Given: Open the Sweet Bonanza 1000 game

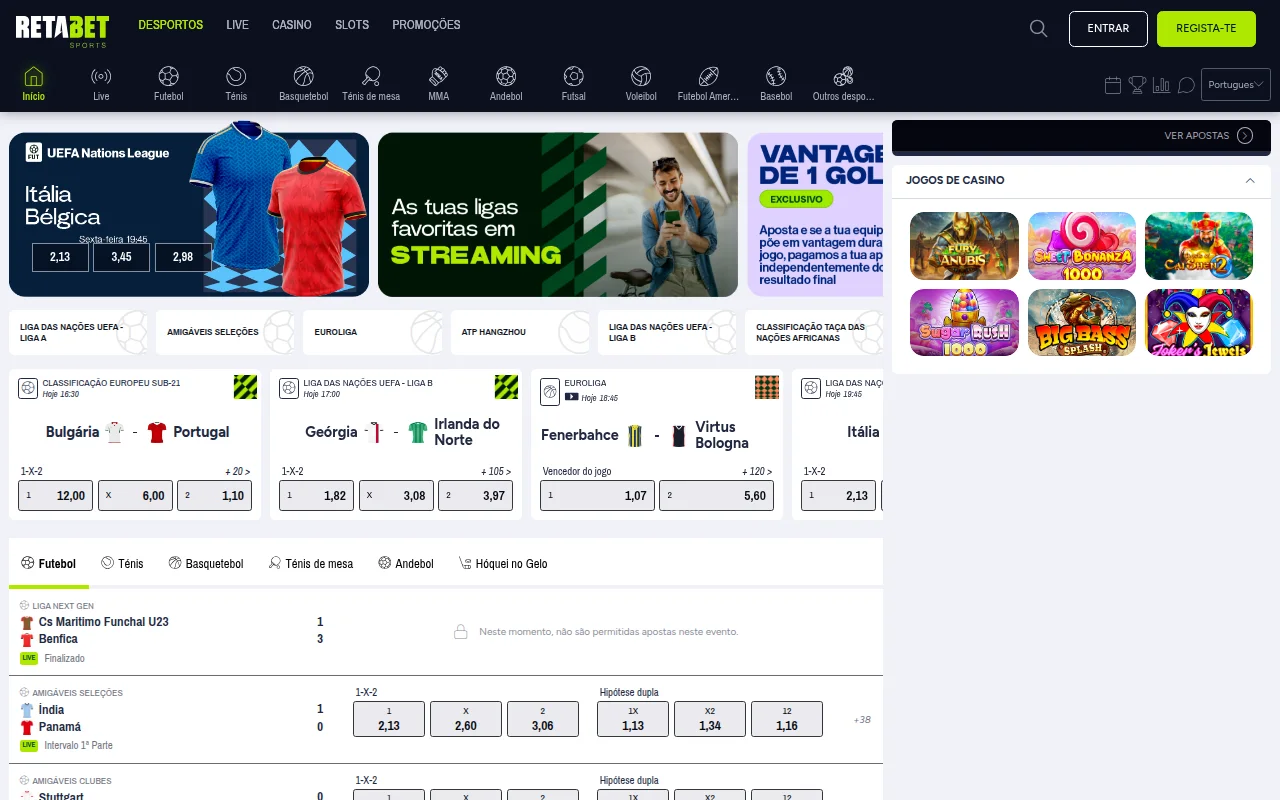Looking at the screenshot, I should click(x=1082, y=246).
